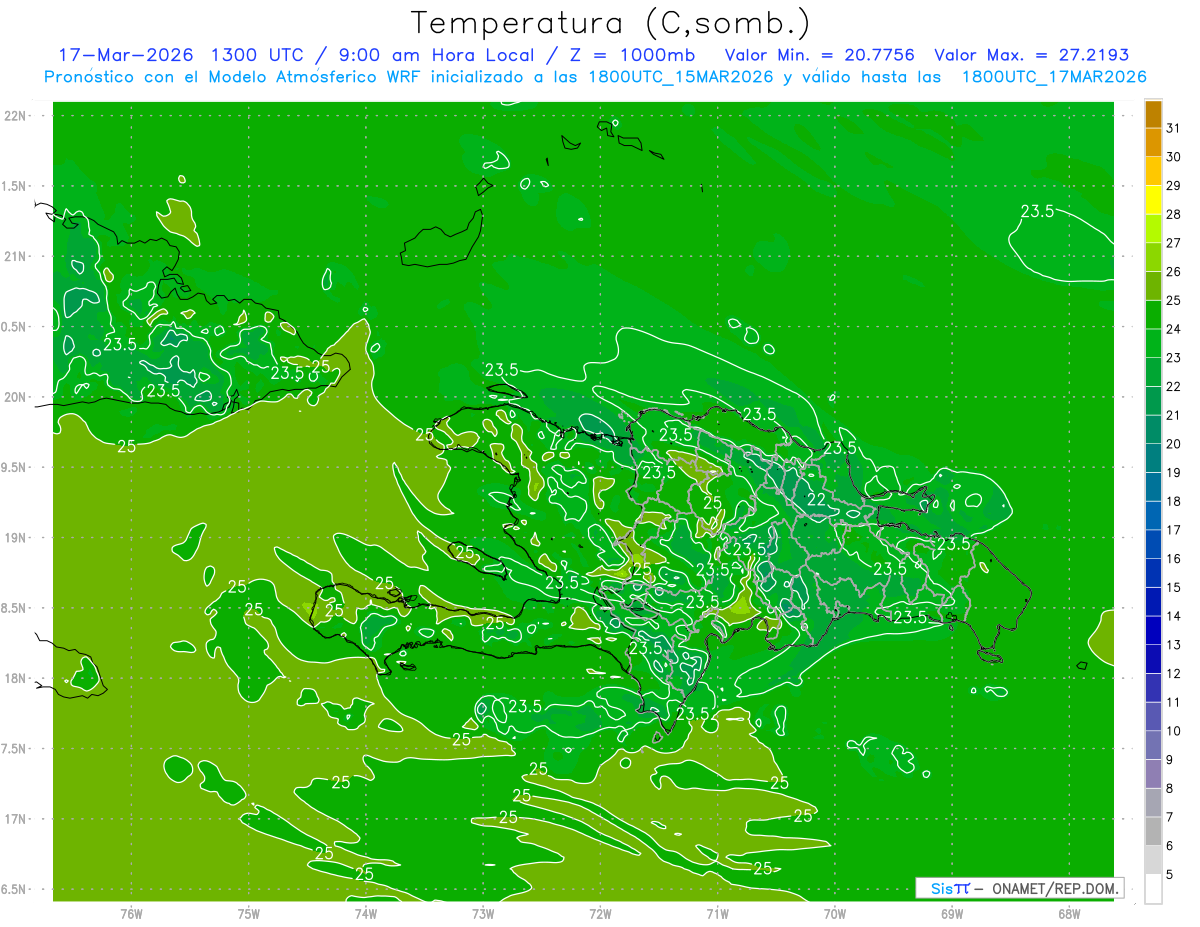1200x927 pixels.
Task: Pick the dark blue legend swatch between 13 and 14
Action: pos(1153,630)
